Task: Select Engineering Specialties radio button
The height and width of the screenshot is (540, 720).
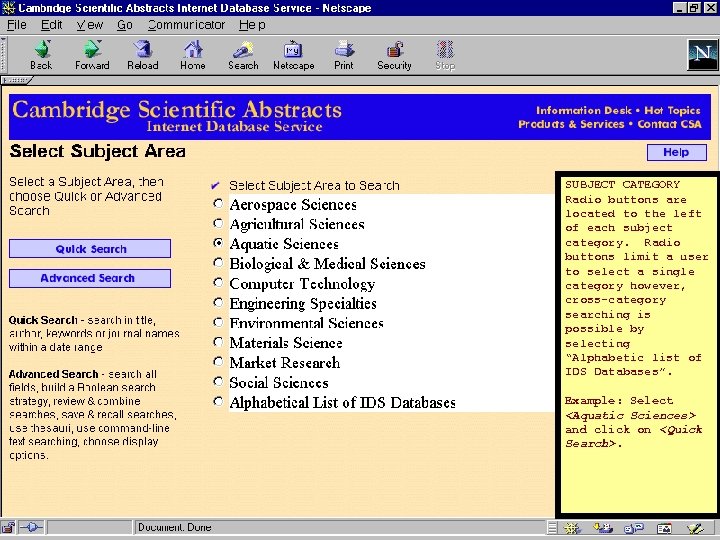Action: pos(218,303)
